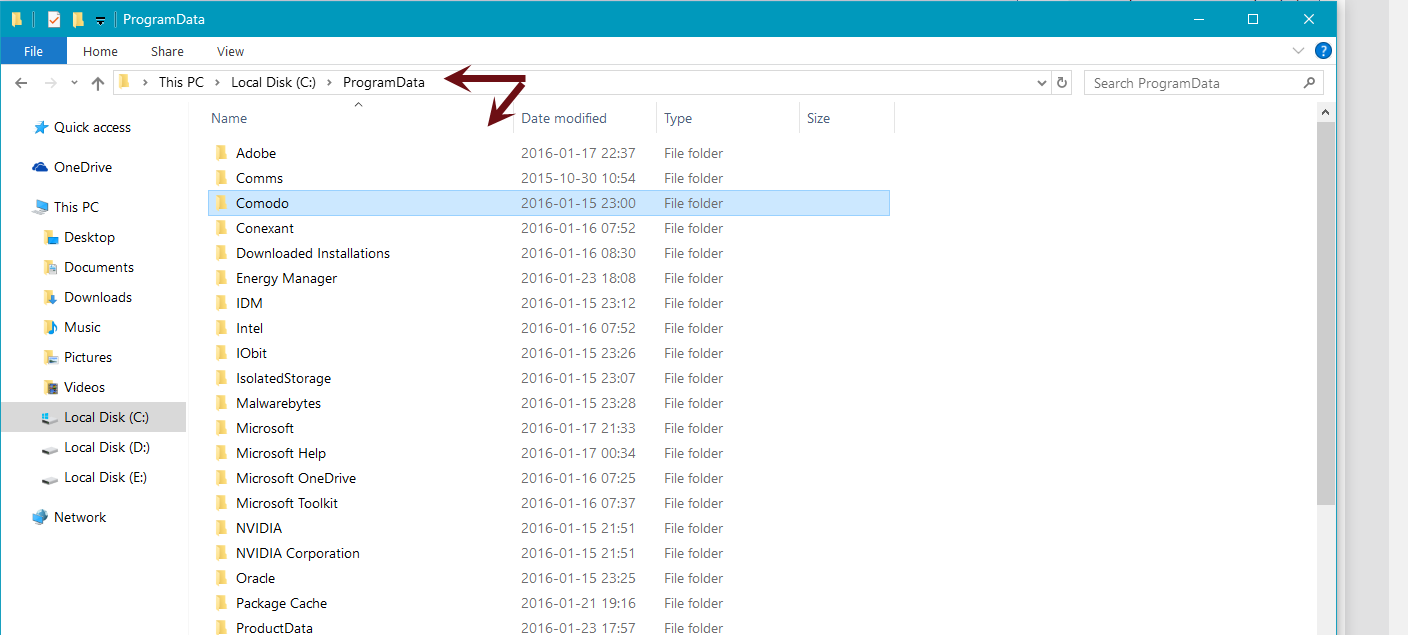Click the folder icon in address bar
Image resolution: width=1408 pixels, height=635 pixels.
click(125, 82)
